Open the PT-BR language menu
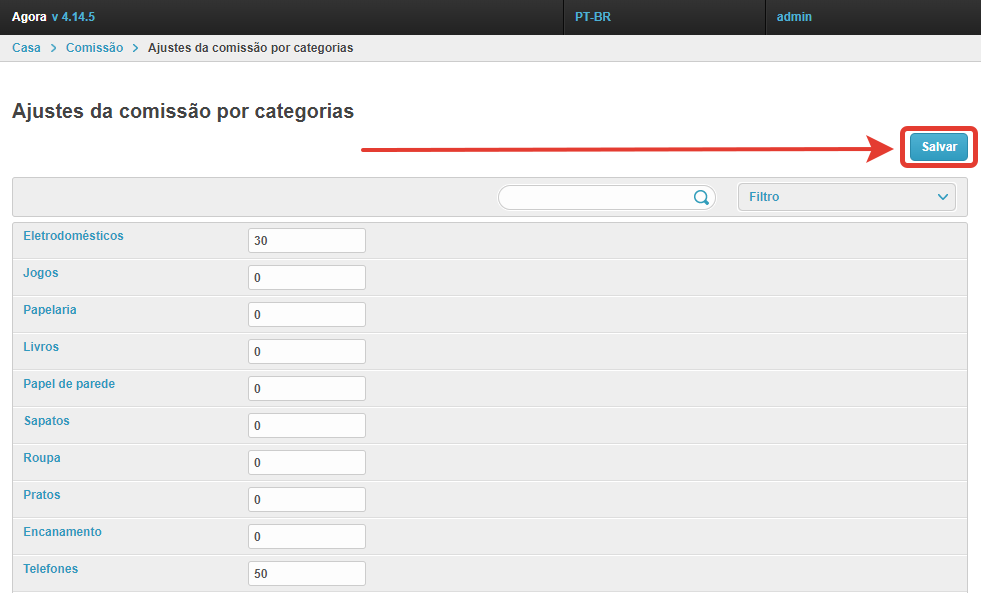 [592, 17]
